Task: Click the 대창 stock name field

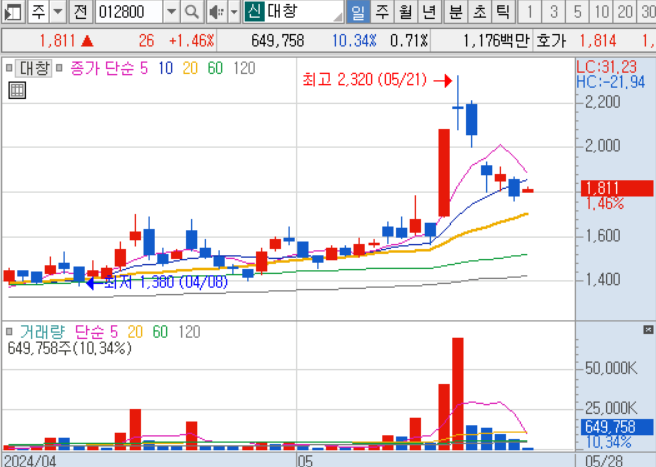Action: pos(304,12)
